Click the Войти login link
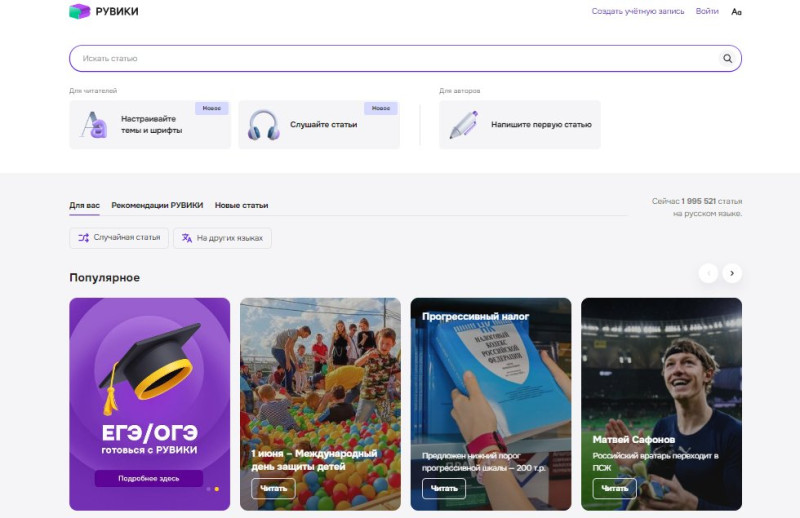This screenshot has height=518, width=800. click(707, 12)
